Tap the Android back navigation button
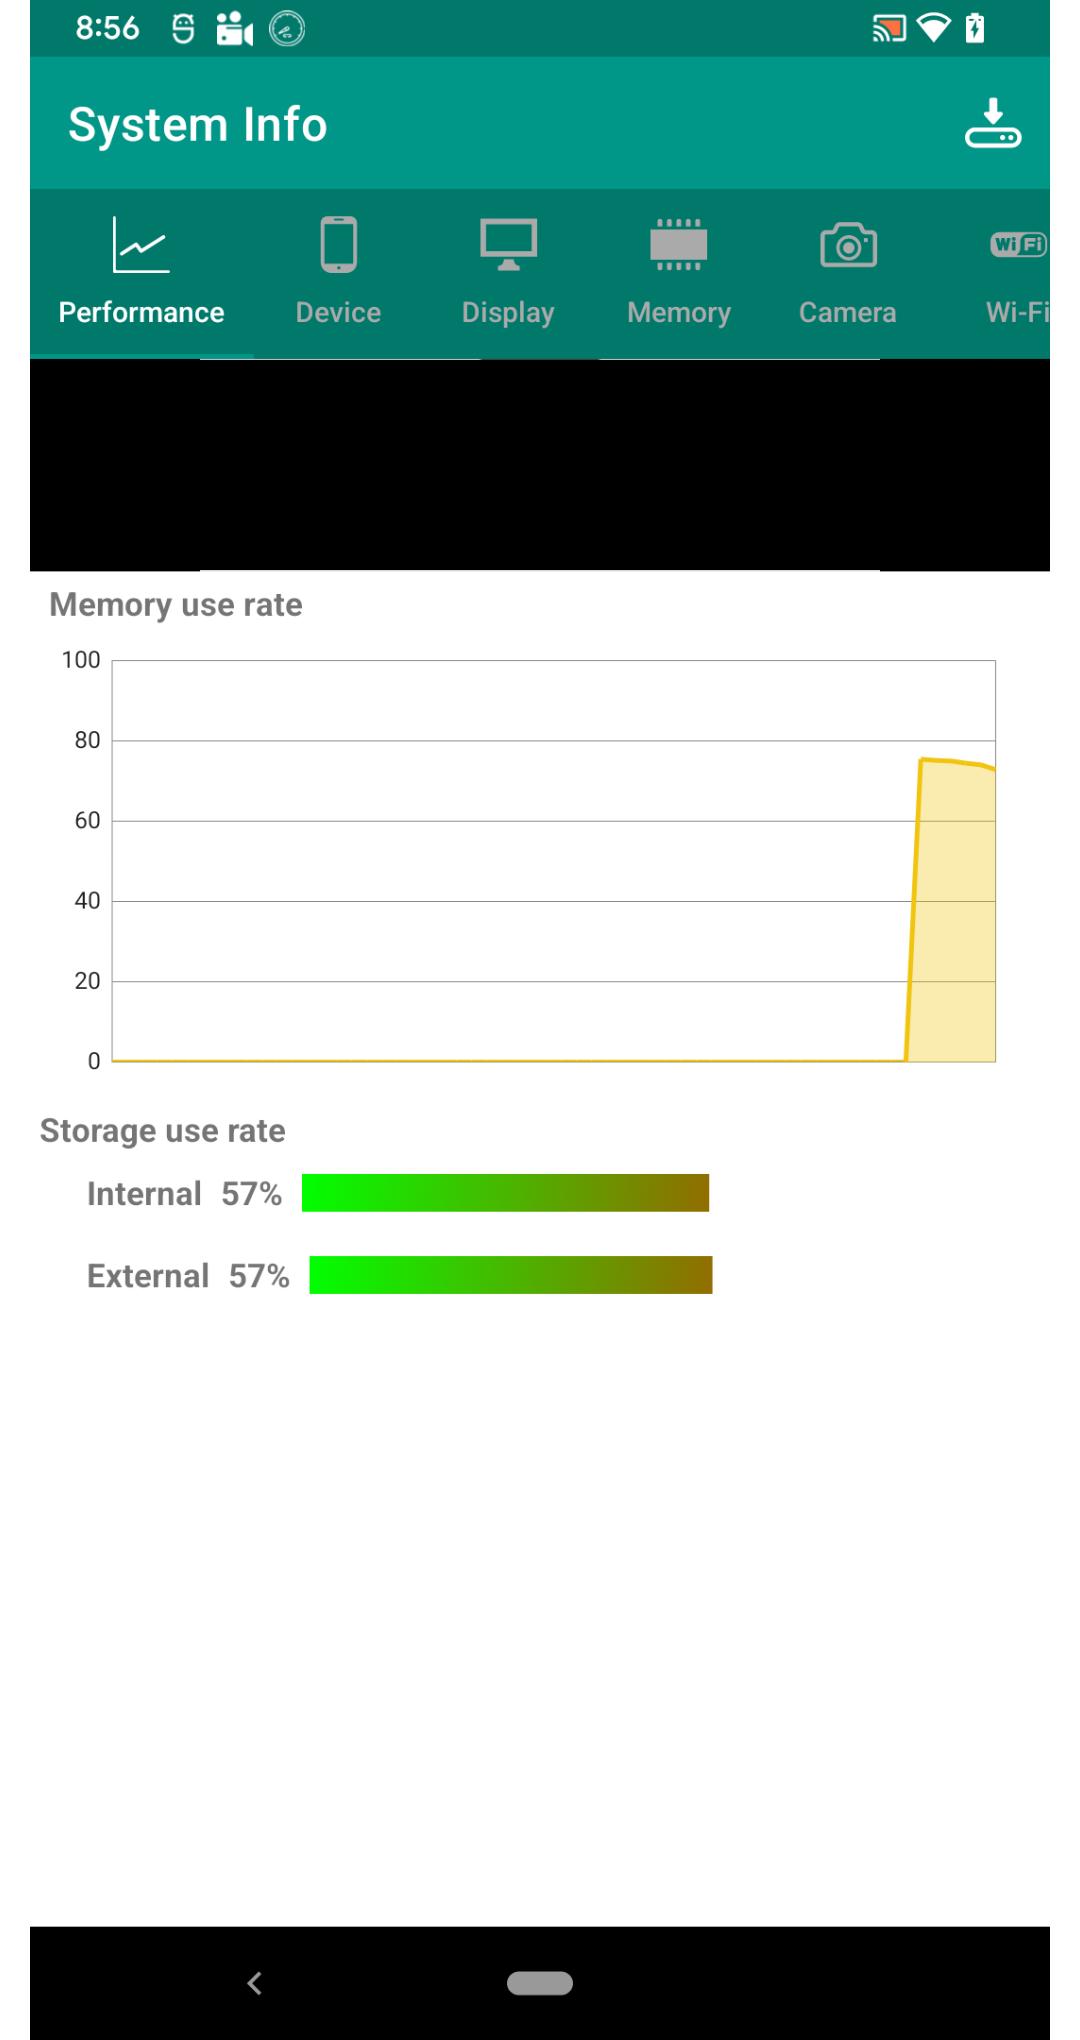 coord(254,1983)
